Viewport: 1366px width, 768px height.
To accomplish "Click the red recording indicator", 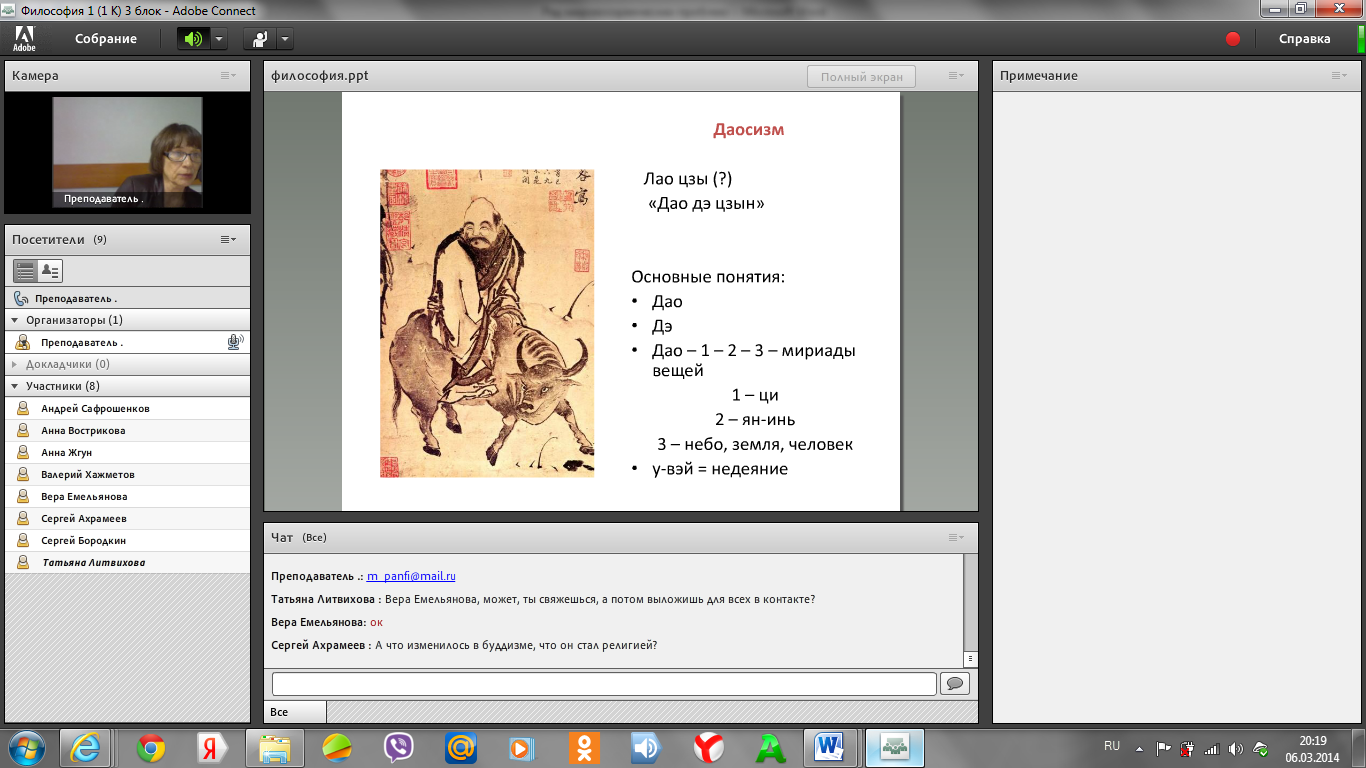I will pos(1233,39).
